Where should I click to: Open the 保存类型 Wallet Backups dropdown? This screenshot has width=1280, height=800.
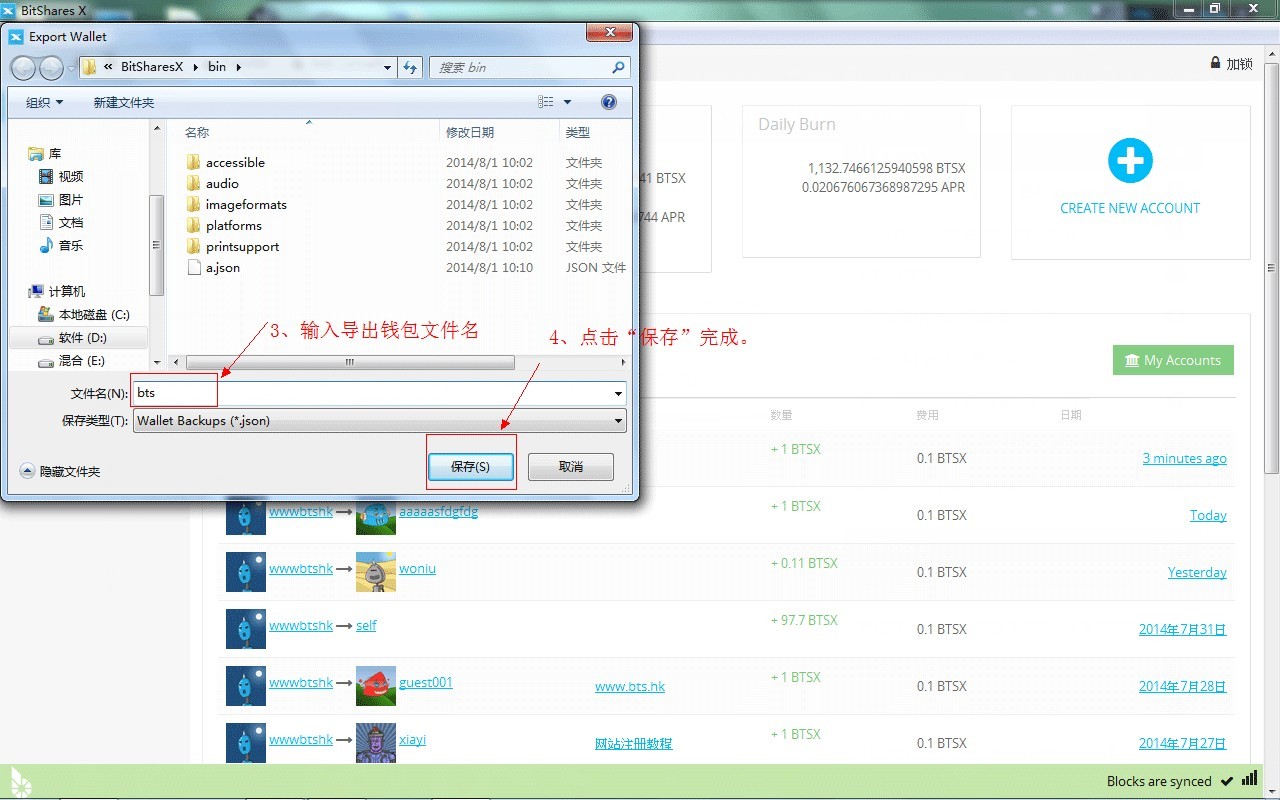[380, 421]
